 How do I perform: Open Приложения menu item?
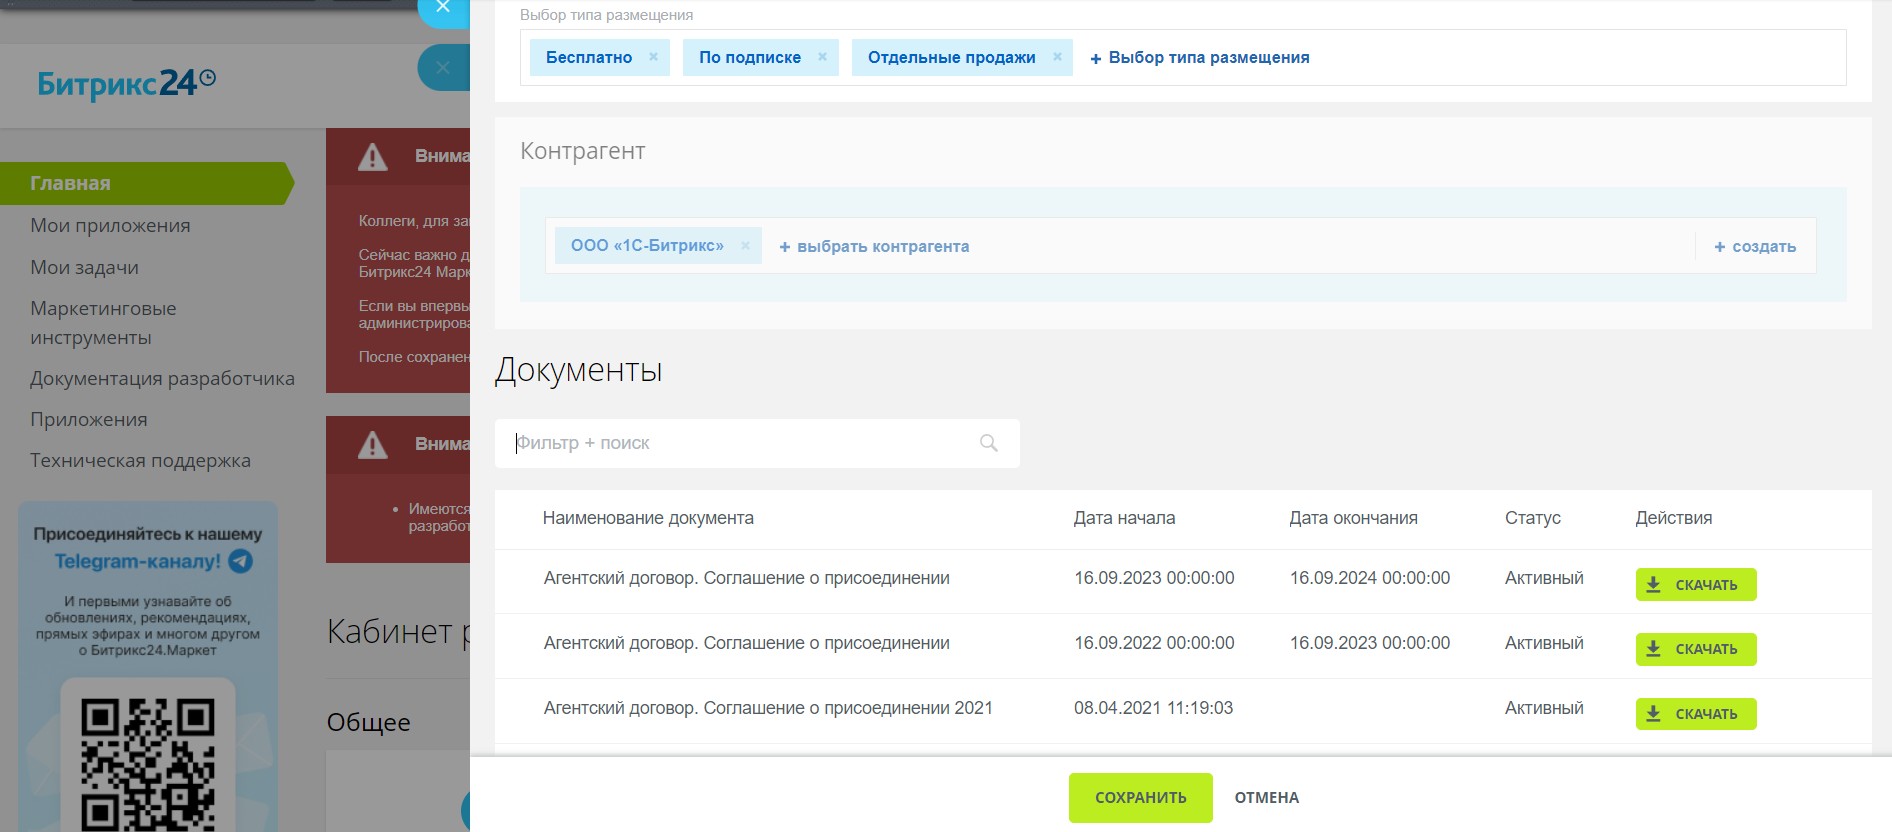[x=89, y=420]
